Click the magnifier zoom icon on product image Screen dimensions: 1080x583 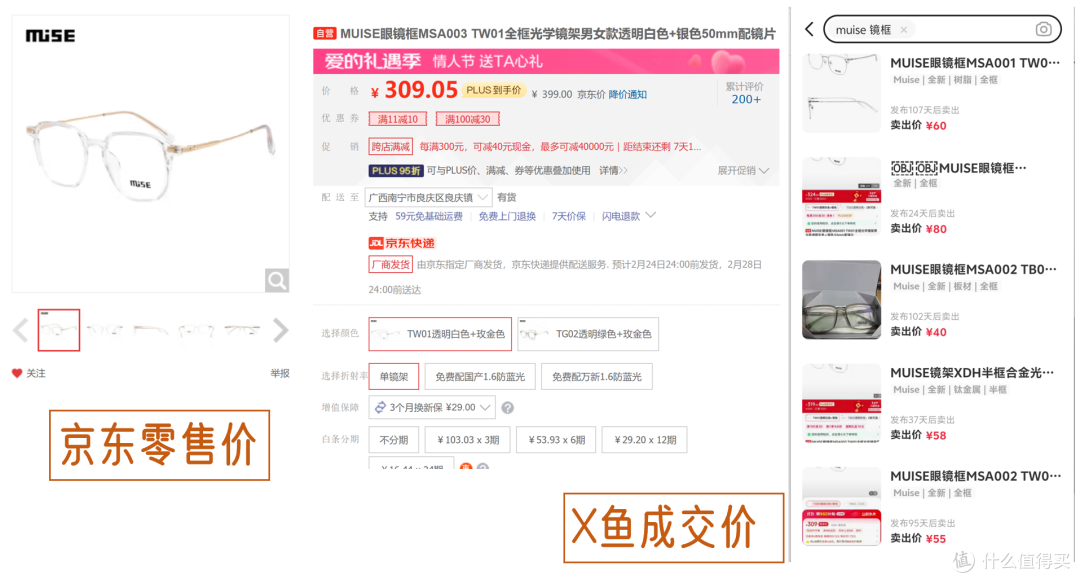pyautogui.click(x=277, y=280)
